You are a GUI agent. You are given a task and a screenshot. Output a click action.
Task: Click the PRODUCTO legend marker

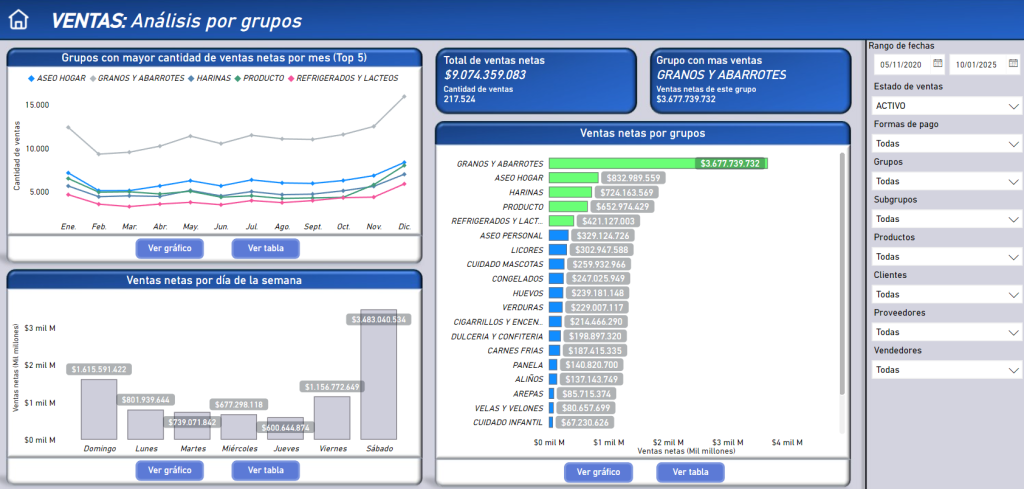240,78
